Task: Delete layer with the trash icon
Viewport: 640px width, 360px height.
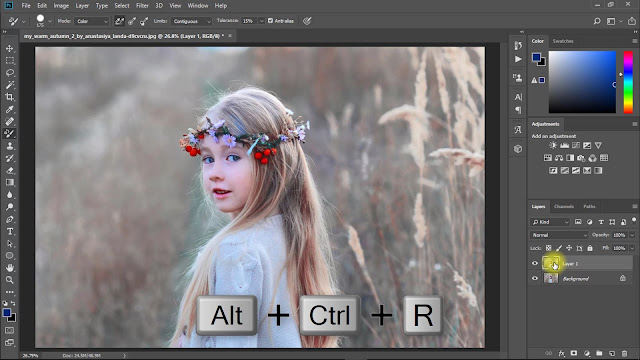Action: point(624,353)
